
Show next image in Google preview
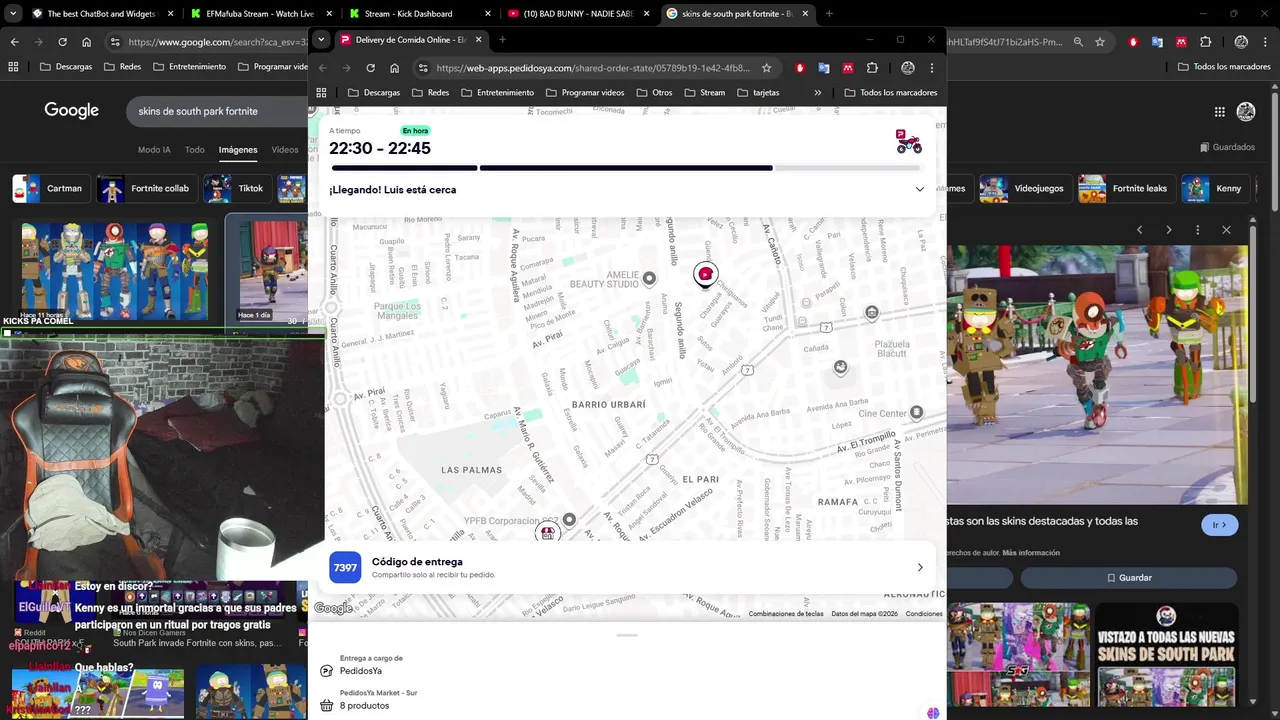(1168, 230)
